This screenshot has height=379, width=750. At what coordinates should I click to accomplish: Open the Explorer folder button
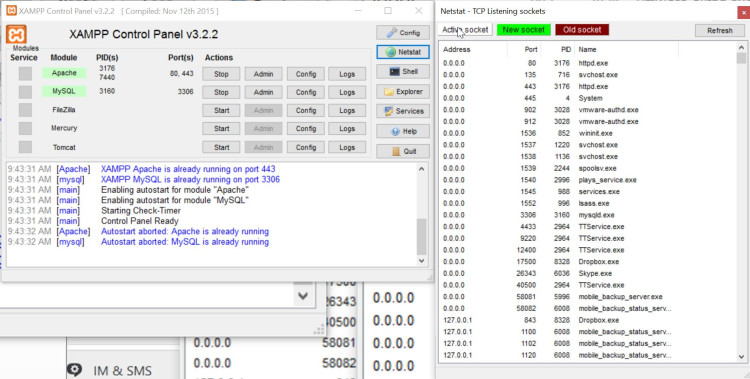coord(403,91)
